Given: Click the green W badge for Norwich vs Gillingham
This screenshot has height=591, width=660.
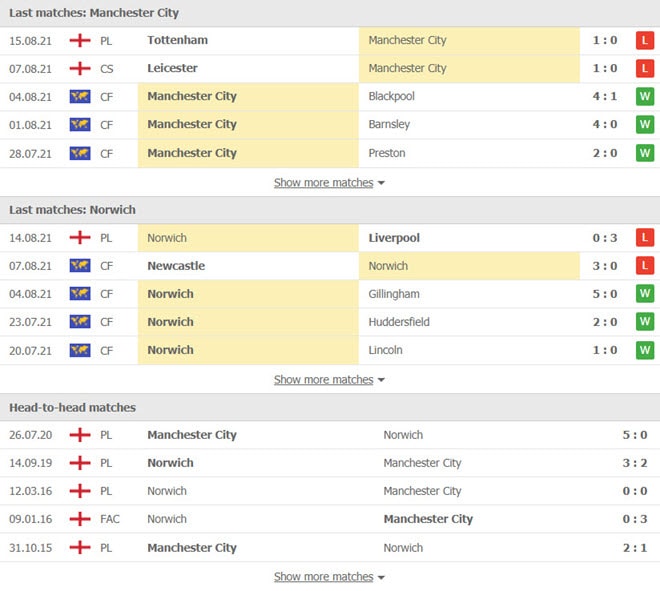Looking at the screenshot, I should [644, 294].
